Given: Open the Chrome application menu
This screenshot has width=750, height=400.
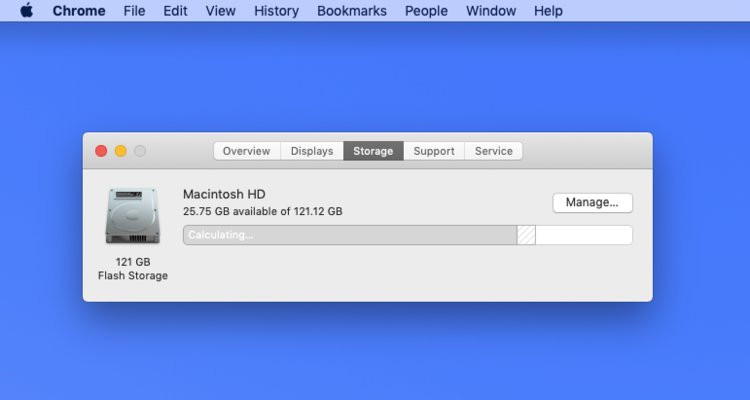Looking at the screenshot, I should tap(80, 11).
